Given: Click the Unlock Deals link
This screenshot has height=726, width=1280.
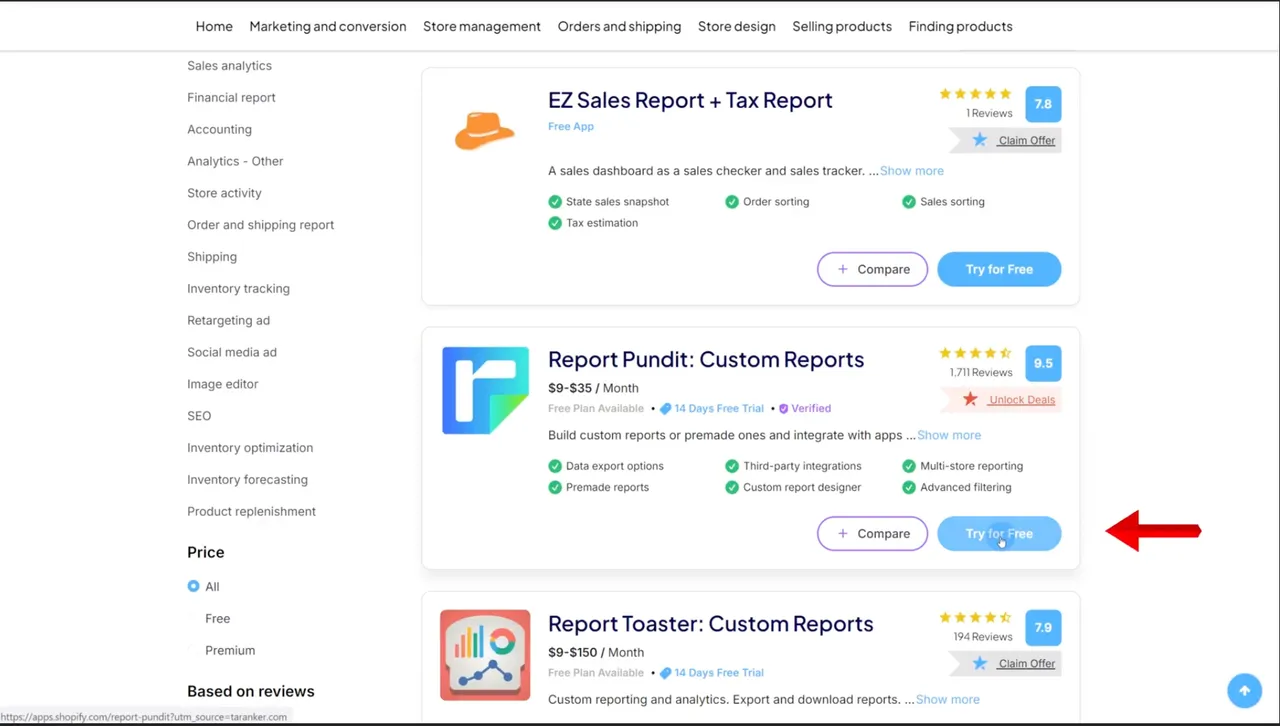Looking at the screenshot, I should (x=1022, y=399).
